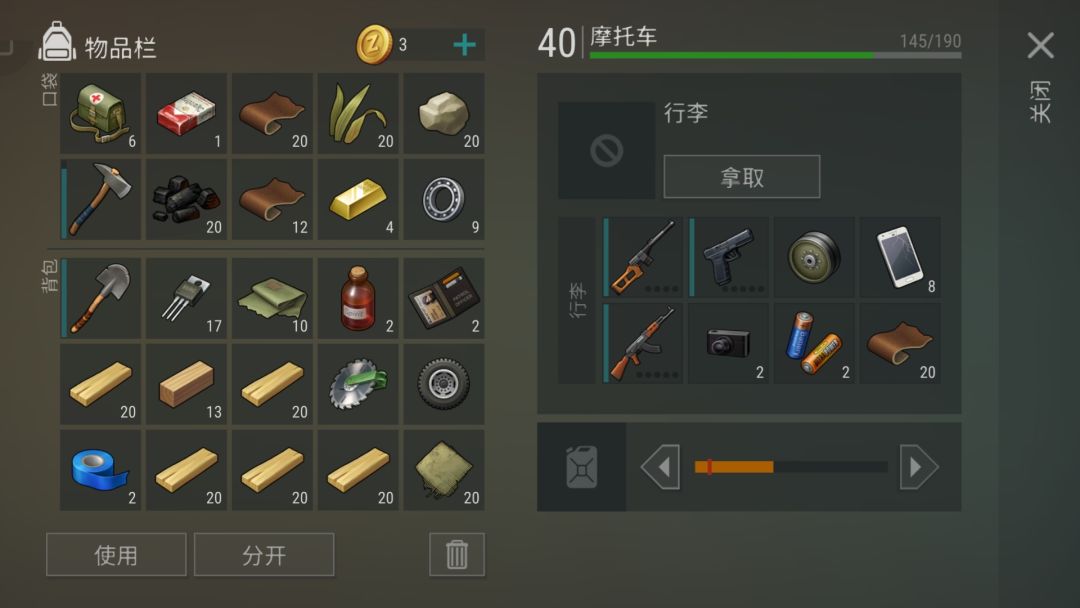1080x608 pixels.
Task: Click the 使用 button
Action: pos(116,554)
